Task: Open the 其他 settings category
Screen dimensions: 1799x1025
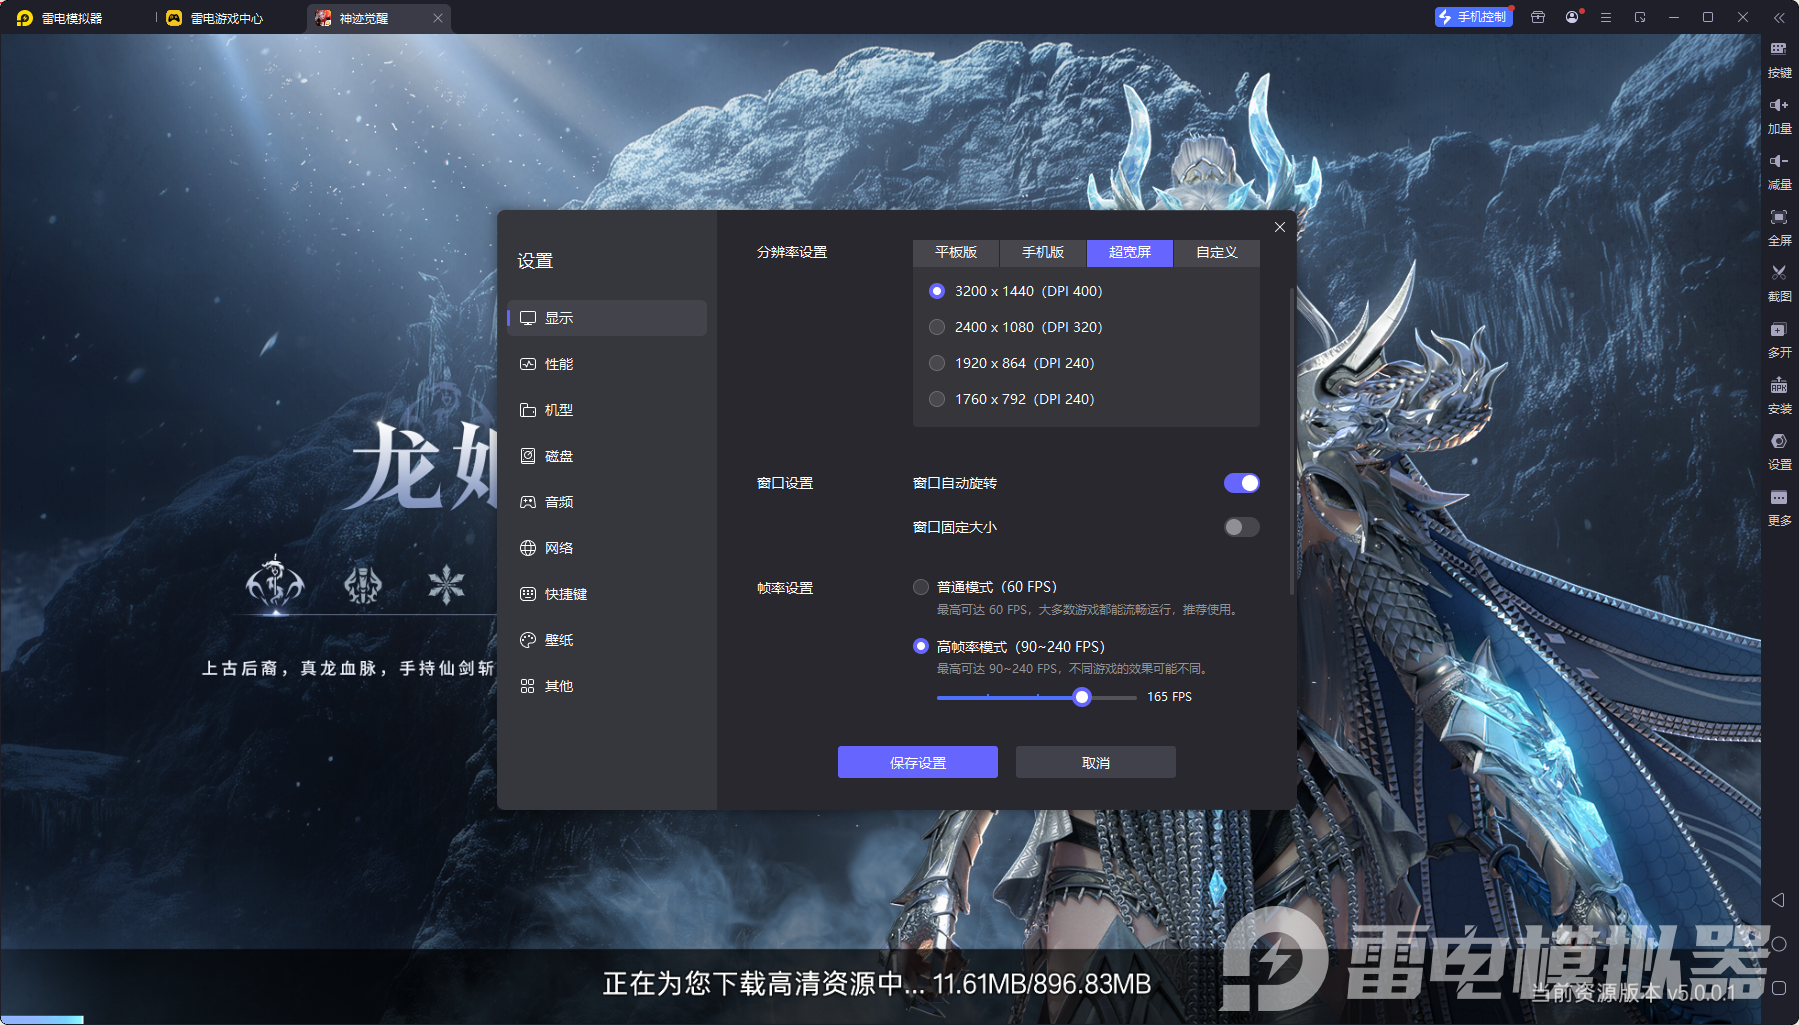Action: 607,686
